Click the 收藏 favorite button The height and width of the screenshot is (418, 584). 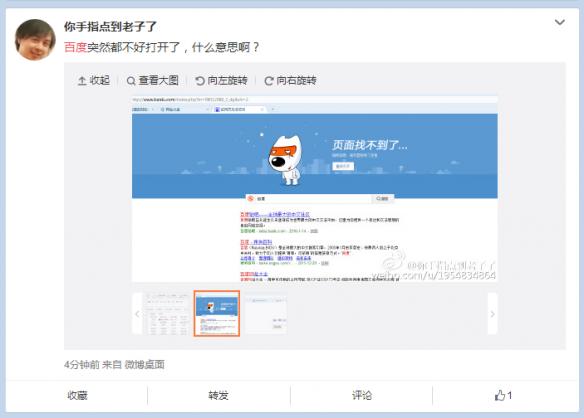(77, 395)
